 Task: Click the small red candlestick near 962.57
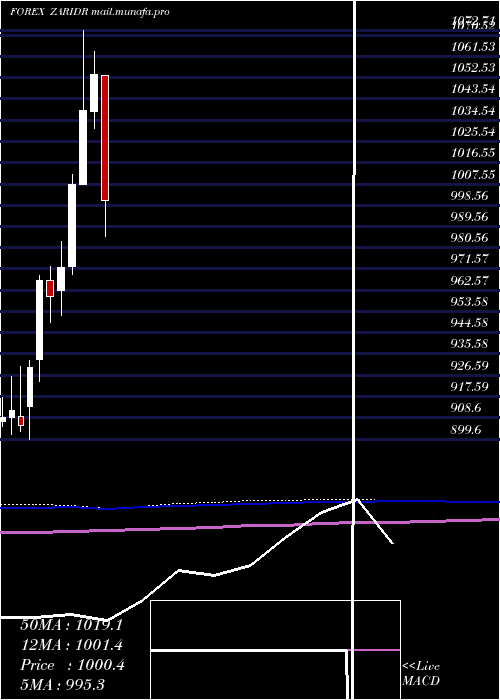point(50,288)
